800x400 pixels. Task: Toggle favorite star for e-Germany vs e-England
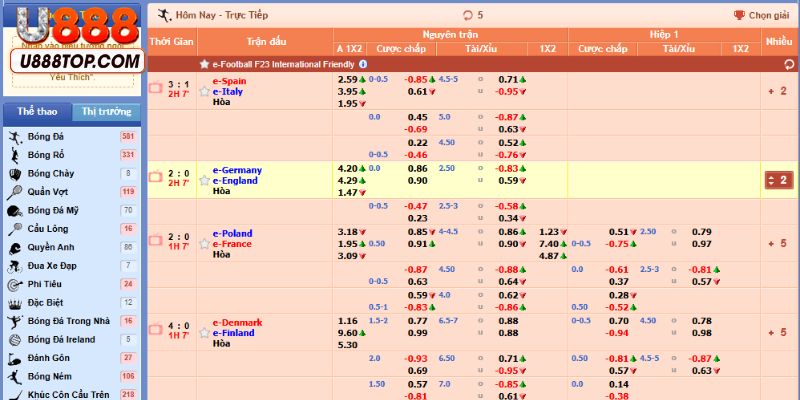(205, 181)
